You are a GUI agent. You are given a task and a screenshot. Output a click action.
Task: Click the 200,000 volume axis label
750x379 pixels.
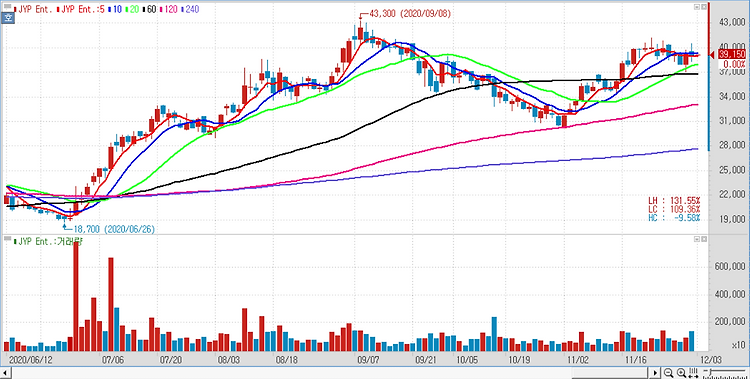pos(730,322)
